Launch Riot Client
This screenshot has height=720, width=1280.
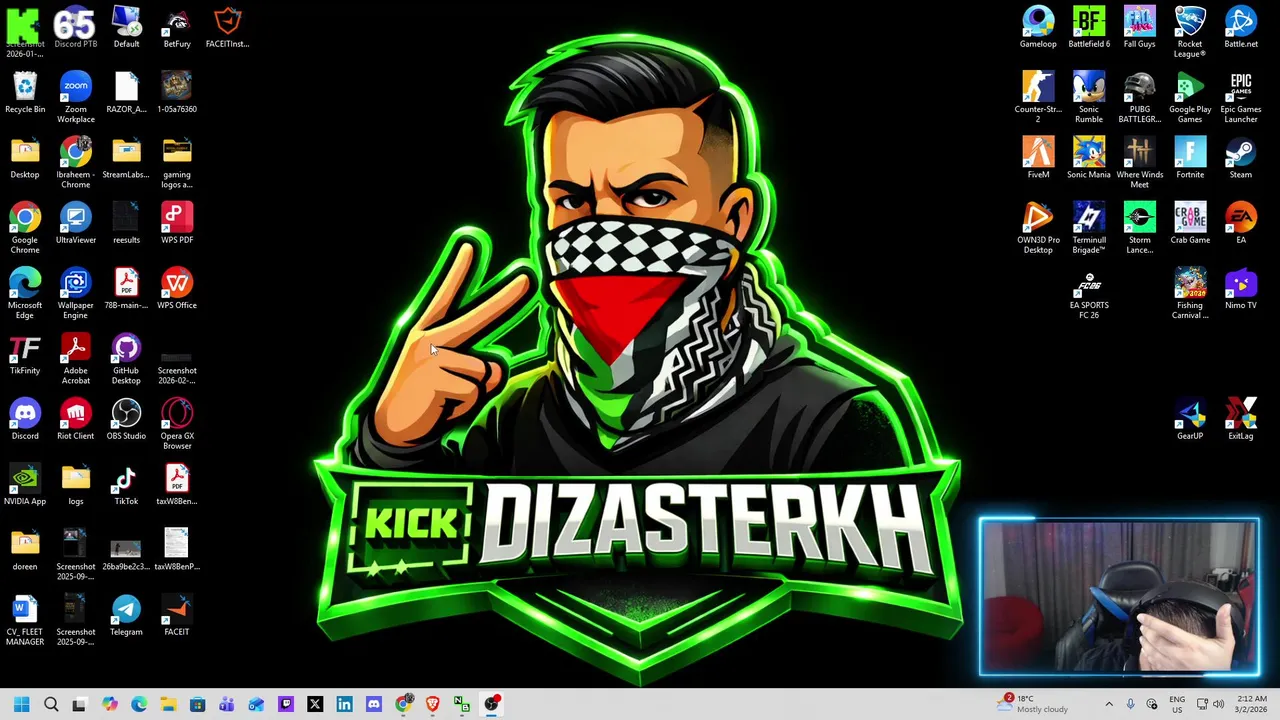click(x=75, y=418)
